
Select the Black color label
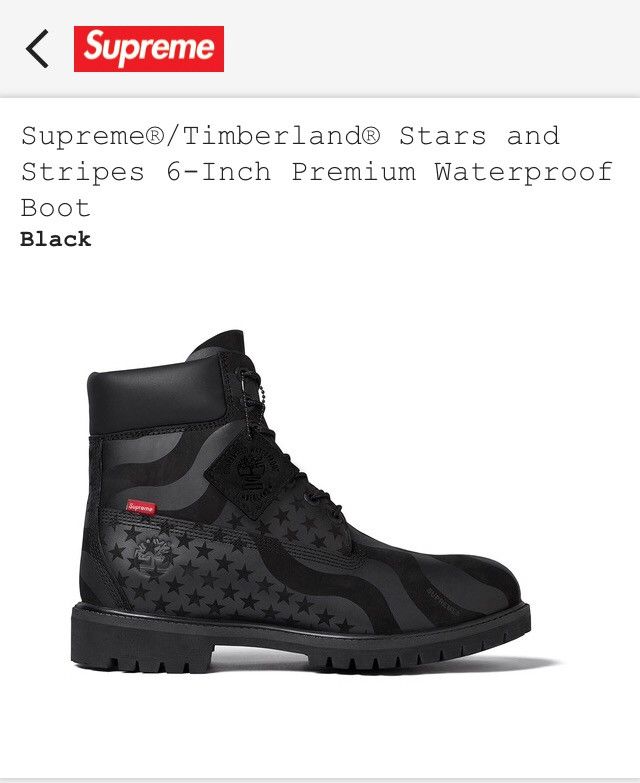click(55, 240)
